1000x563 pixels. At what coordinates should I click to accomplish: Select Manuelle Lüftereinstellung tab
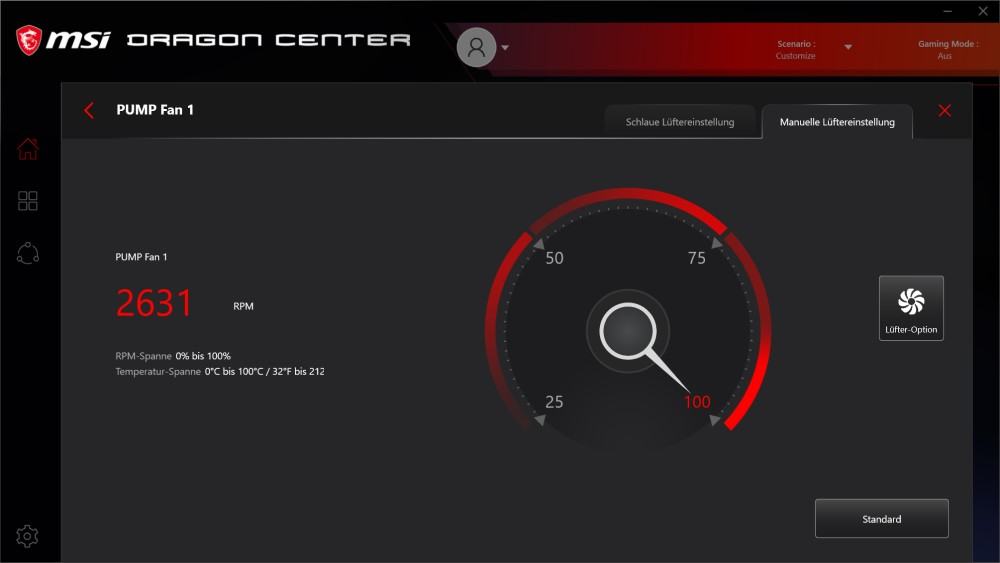837,122
